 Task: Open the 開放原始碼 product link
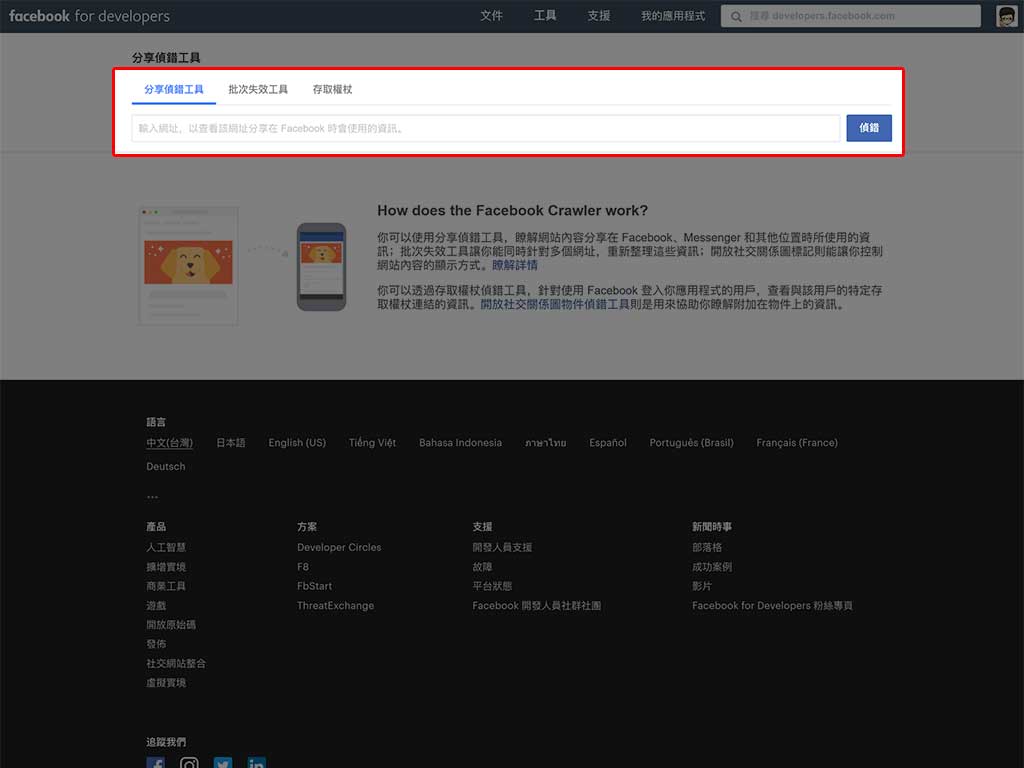(x=171, y=624)
